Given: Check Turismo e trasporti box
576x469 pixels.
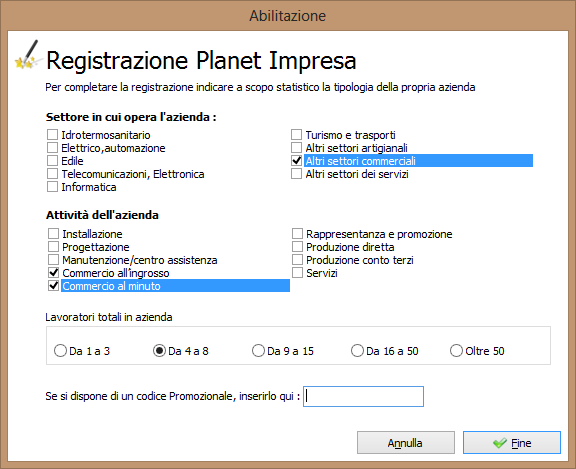Looking at the screenshot, I should pos(296,135).
